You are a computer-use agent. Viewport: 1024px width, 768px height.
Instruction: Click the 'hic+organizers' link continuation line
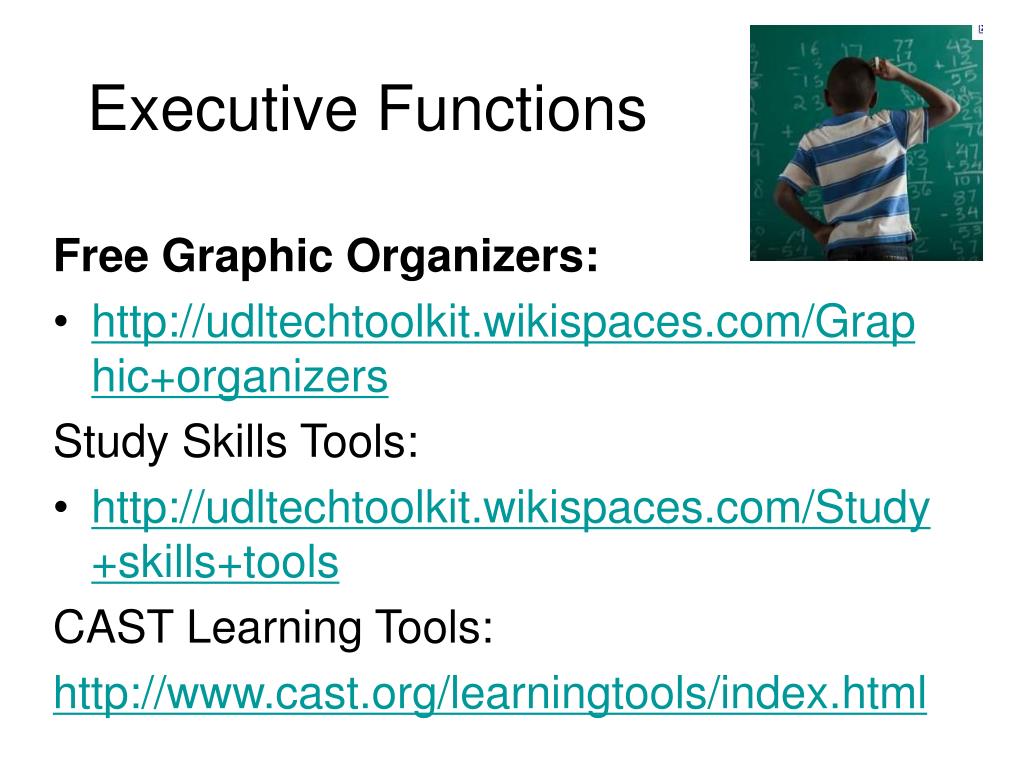pos(240,377)
